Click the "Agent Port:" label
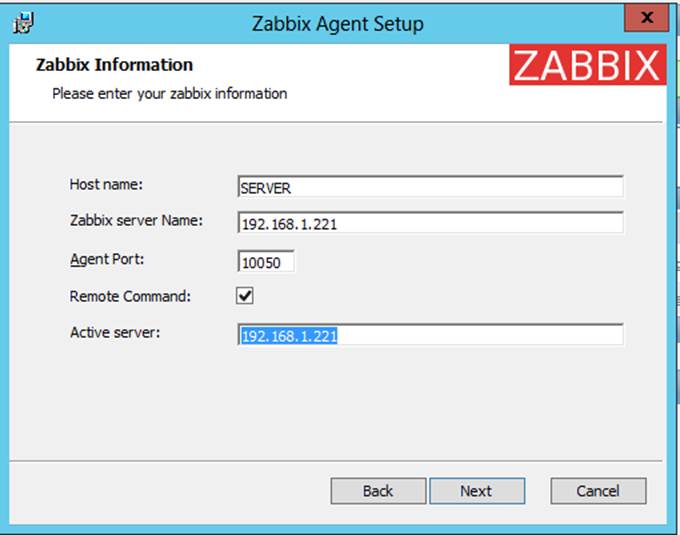680x535 pixels. coord(107,258)
